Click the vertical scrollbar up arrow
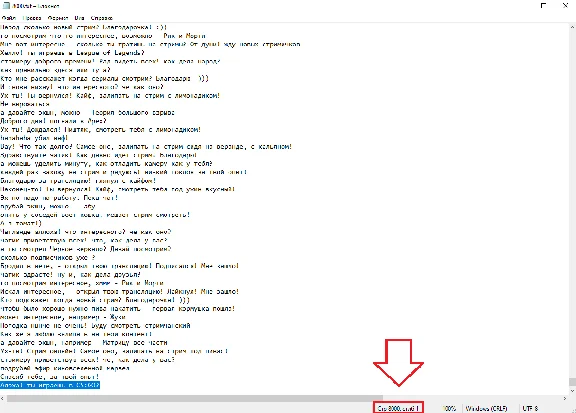The height and width of the screenshot is (413, 576). (x=572, y=27)
